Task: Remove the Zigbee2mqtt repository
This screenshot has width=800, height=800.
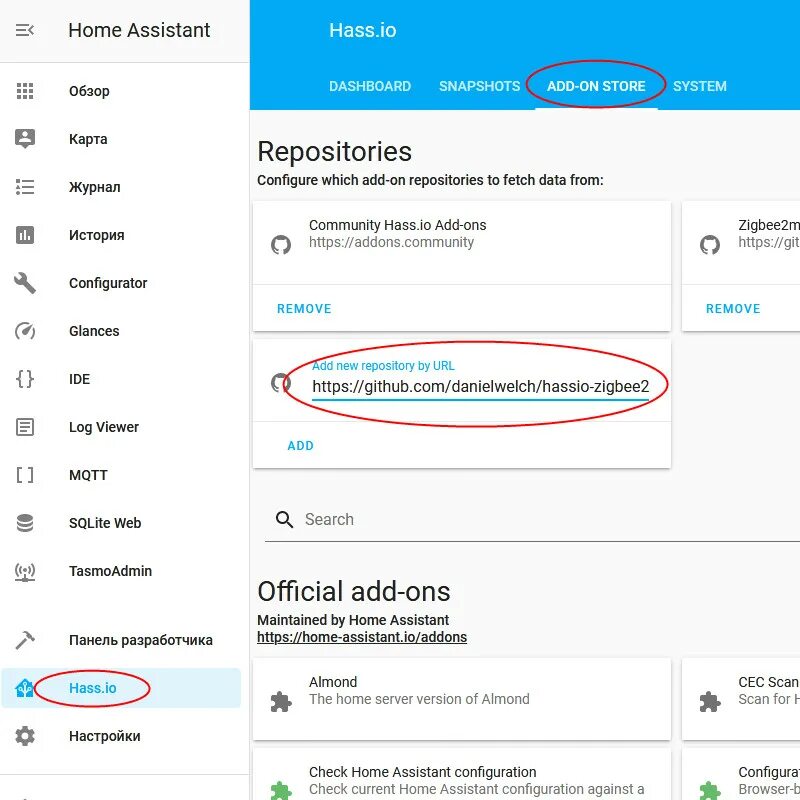Action: click(733, 309)
